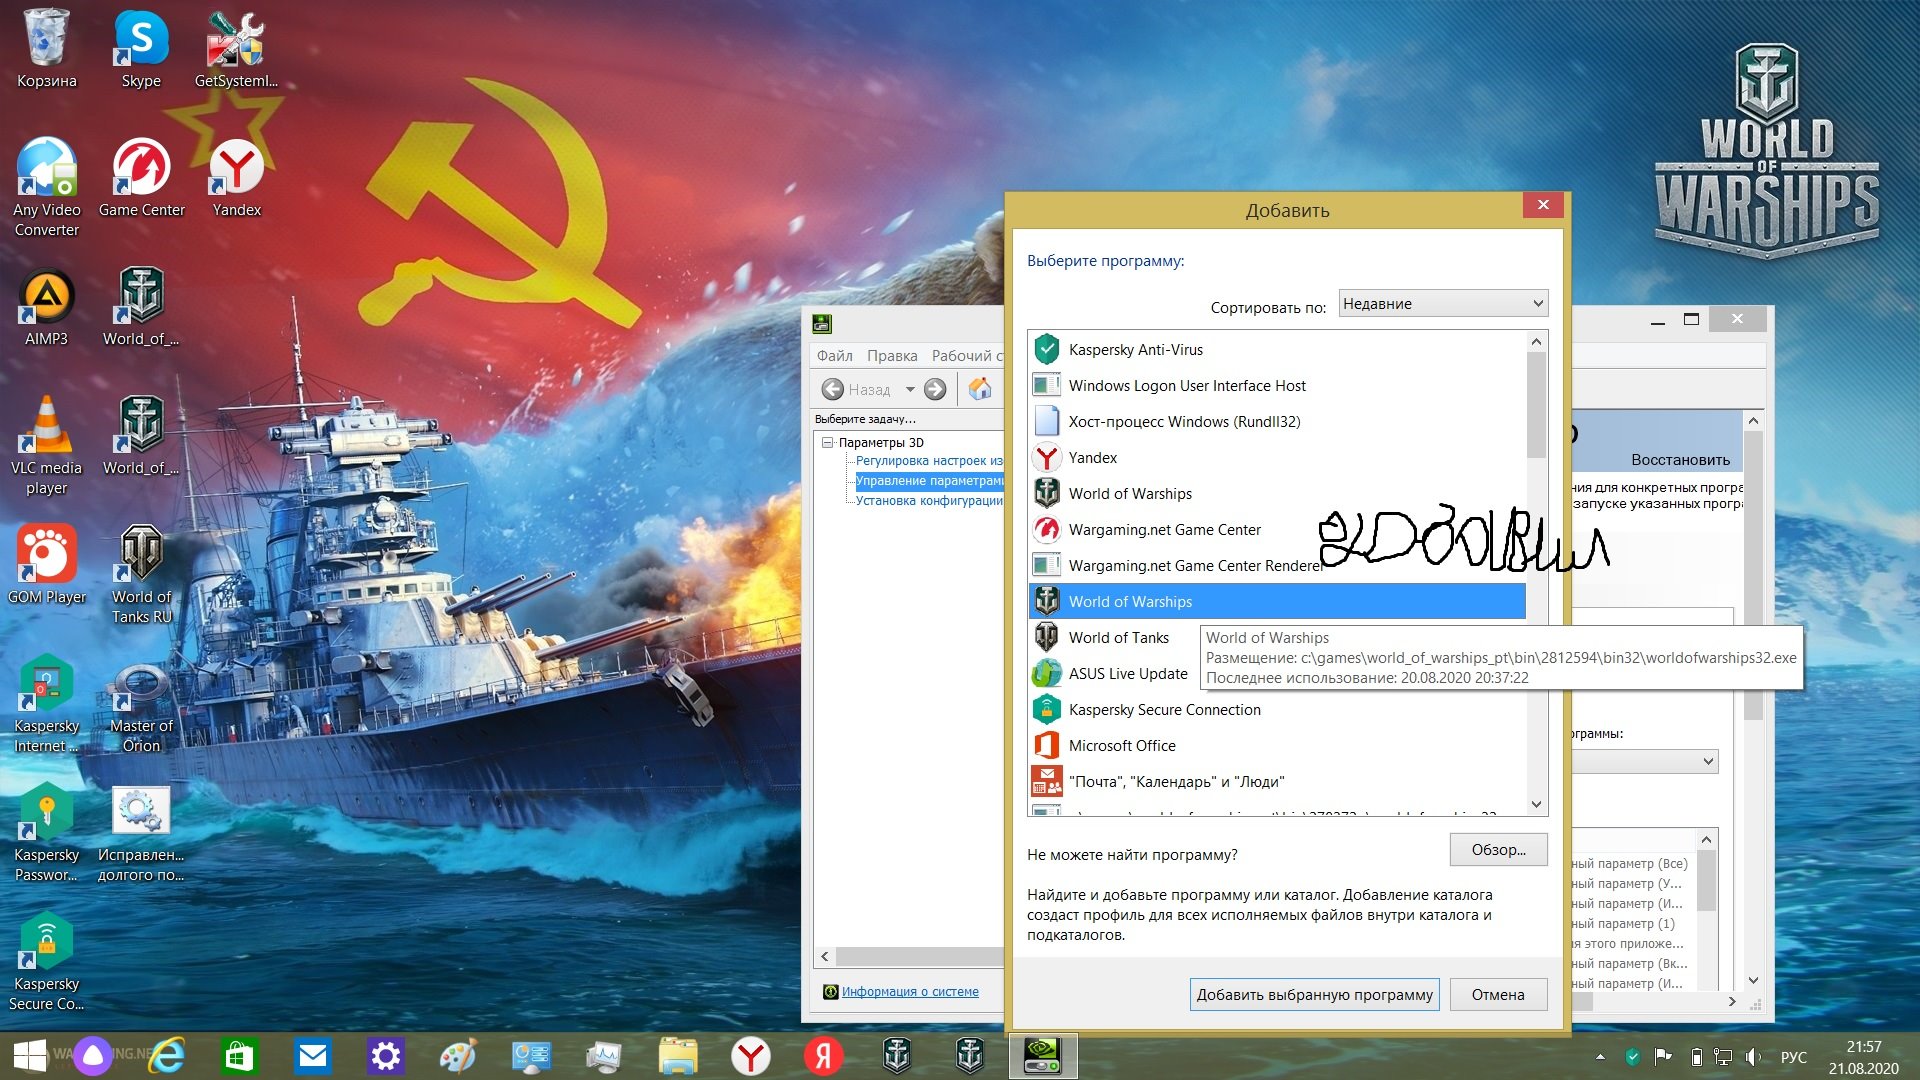Select Microsoft Office icon in list
This screenshot has height=1080, width=1920.
(x=1046, y=745)
